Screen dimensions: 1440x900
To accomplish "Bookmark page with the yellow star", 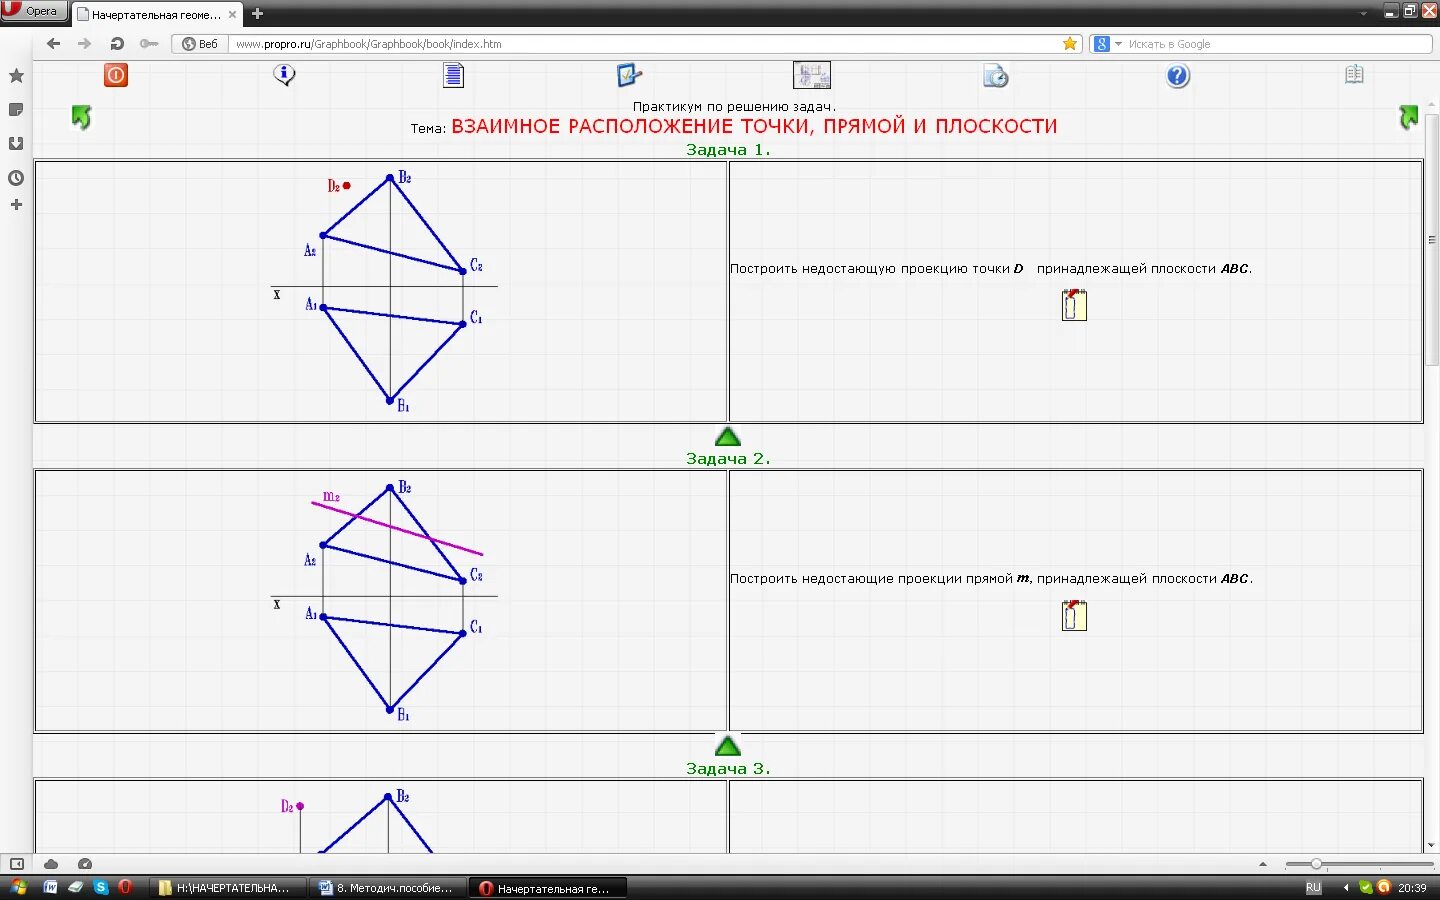I will 1070,43.
